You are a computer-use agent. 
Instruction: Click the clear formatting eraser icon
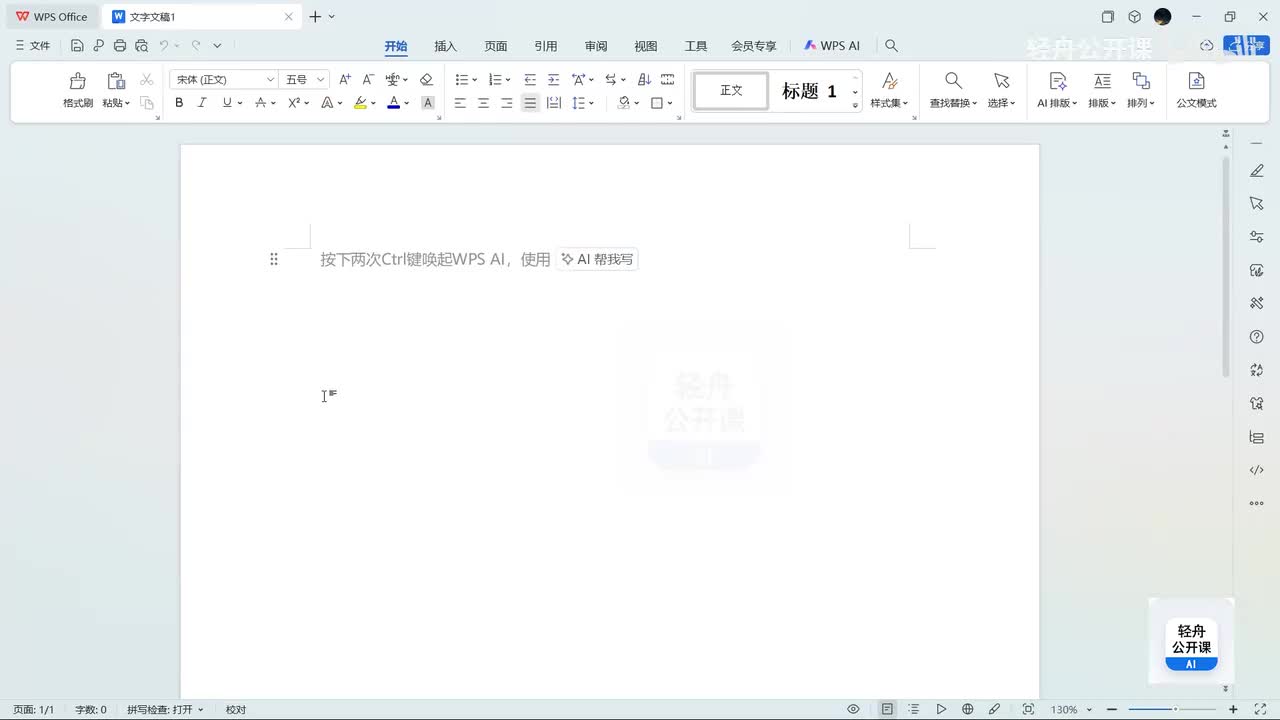click(x=426, y=79)
